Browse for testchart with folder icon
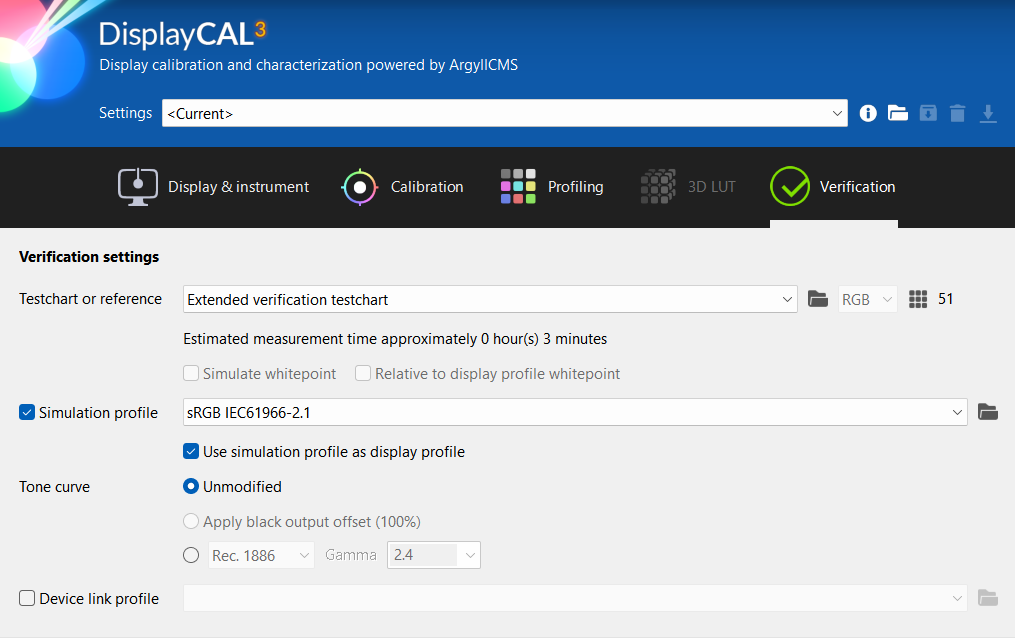The image size is (1015, 641). click(x=818, y=299)
